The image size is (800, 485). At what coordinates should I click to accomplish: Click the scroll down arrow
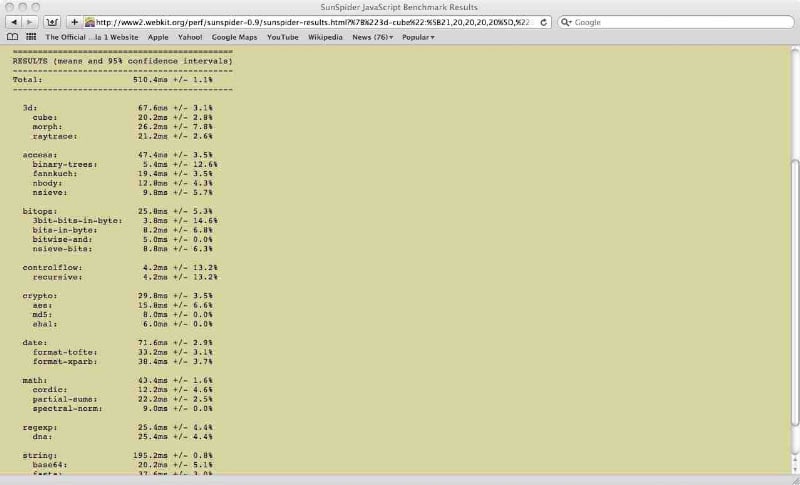click(795, 470)
